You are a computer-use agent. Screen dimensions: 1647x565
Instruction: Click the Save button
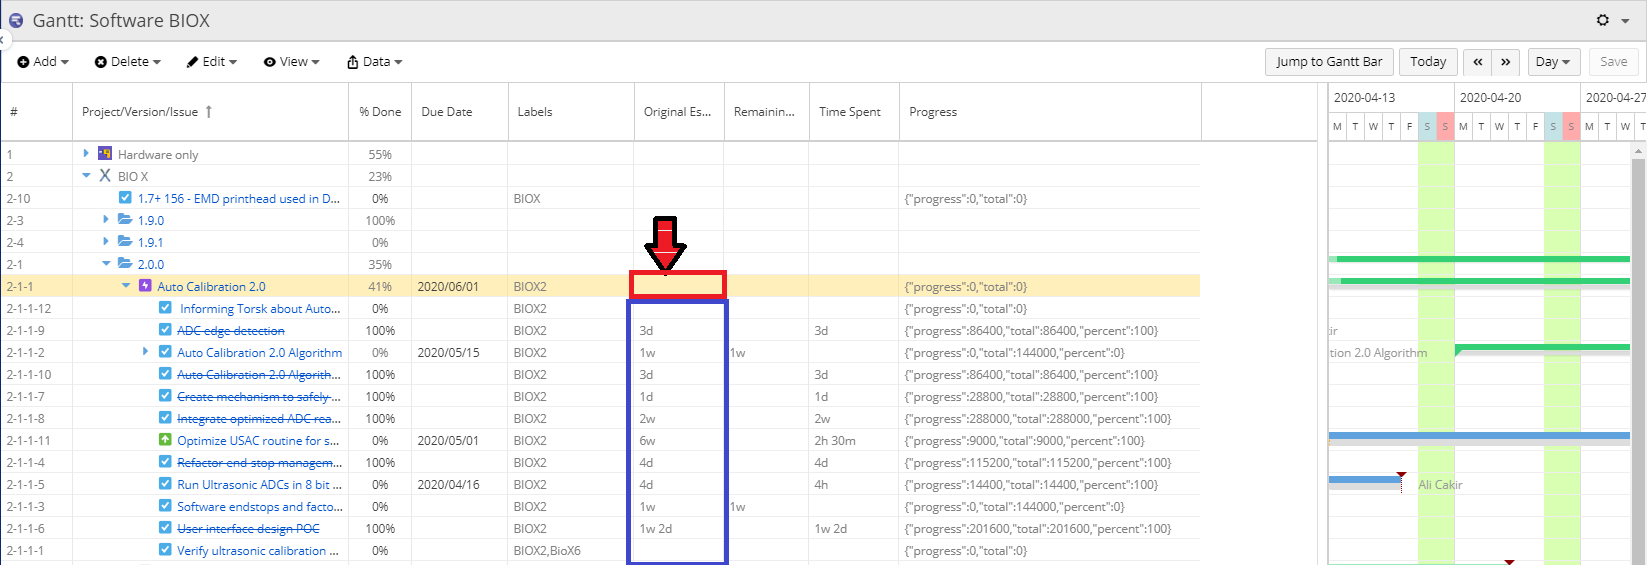(x=1613, y=62)
